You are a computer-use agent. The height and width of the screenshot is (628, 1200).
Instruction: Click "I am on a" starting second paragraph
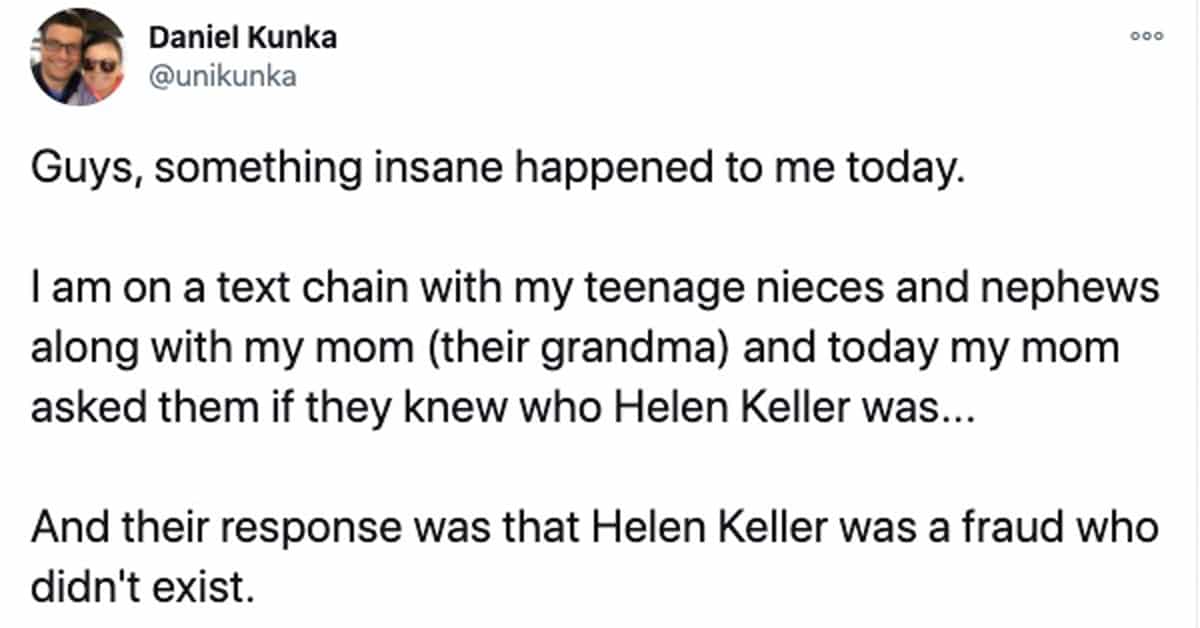click(x=92, y=290)
